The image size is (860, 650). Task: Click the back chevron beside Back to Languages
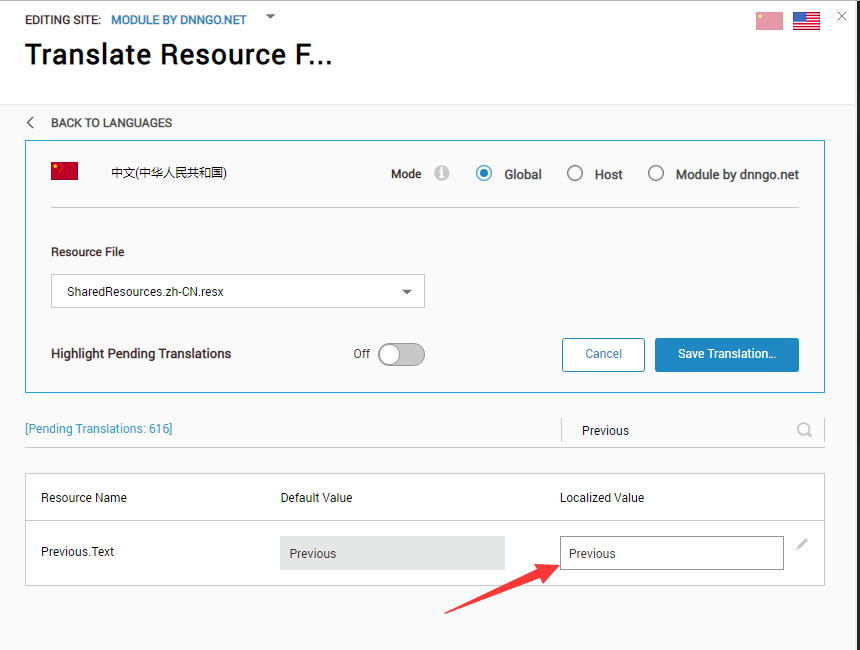click(30, 122)
